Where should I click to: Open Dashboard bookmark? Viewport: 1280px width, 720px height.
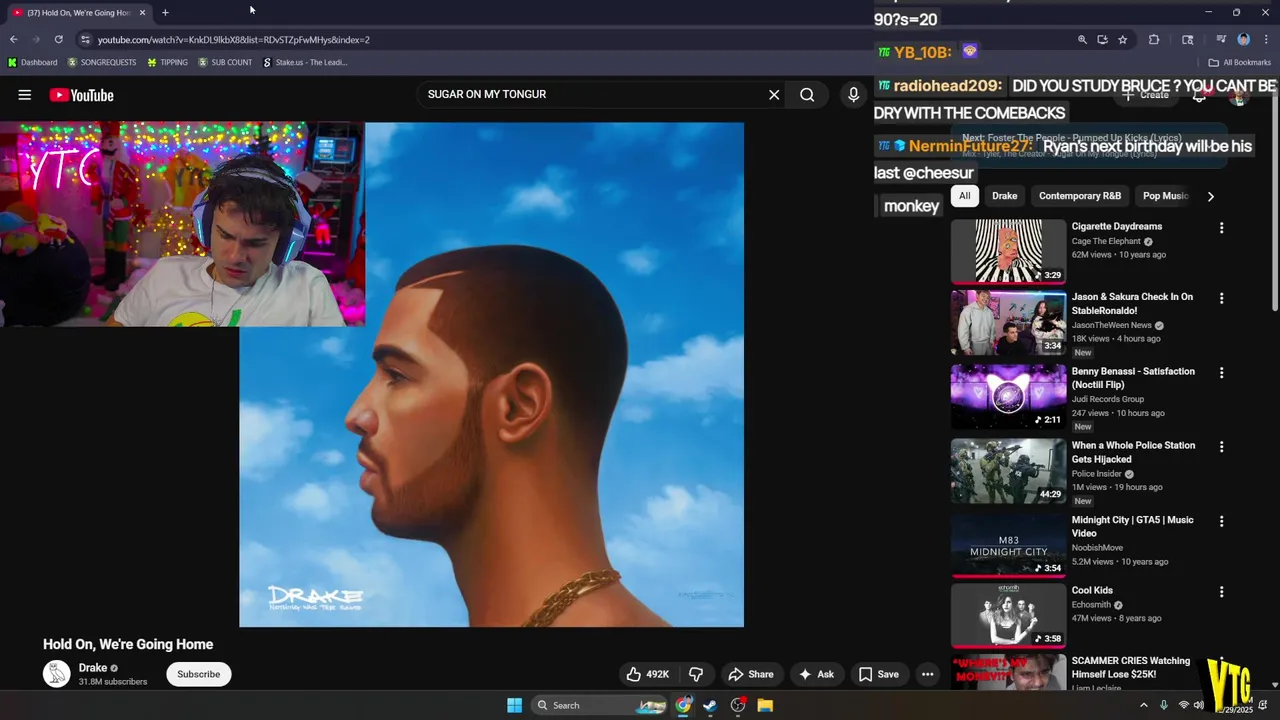tap(32, 62)
